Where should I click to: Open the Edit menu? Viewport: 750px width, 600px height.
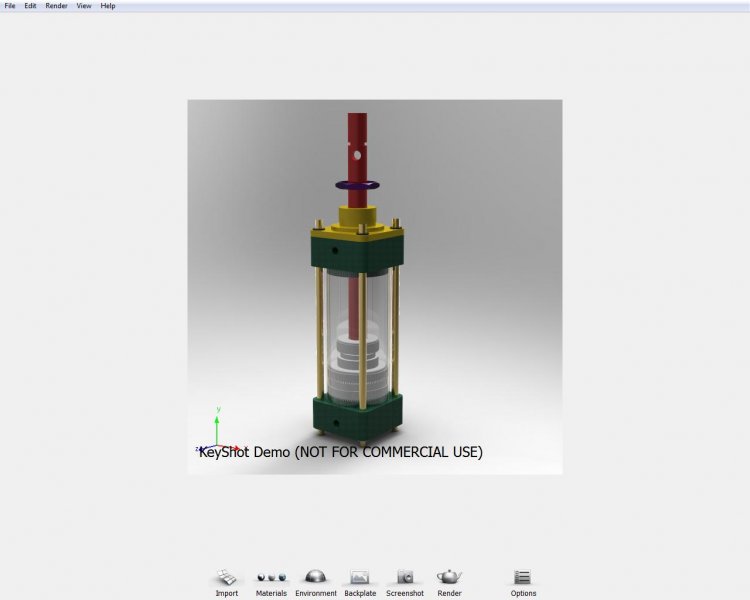click(30, 6)
